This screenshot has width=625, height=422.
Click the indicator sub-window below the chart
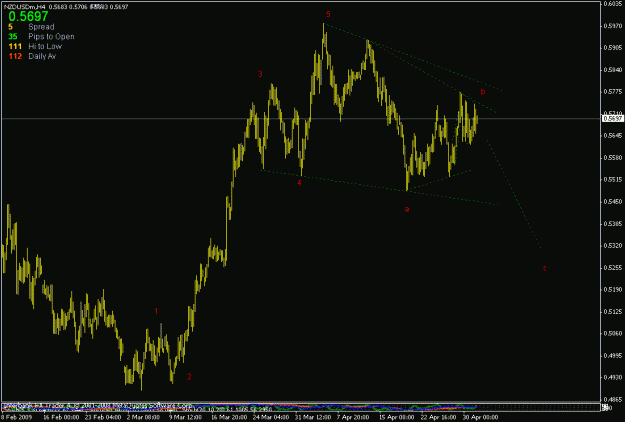301,407
